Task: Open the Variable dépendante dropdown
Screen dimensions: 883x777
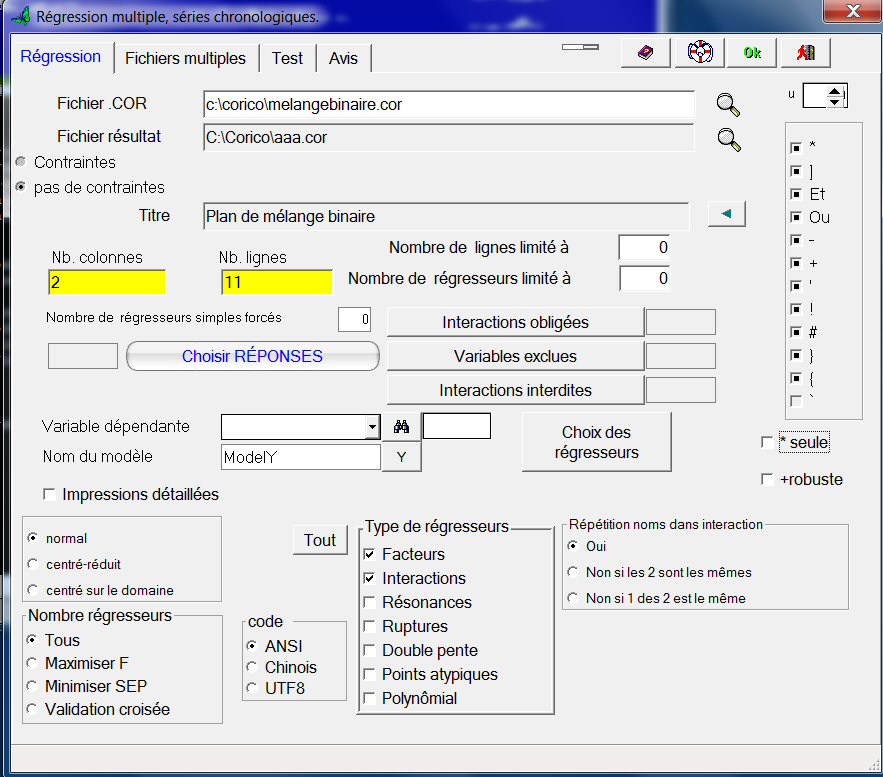Action: tap(372, 427)
